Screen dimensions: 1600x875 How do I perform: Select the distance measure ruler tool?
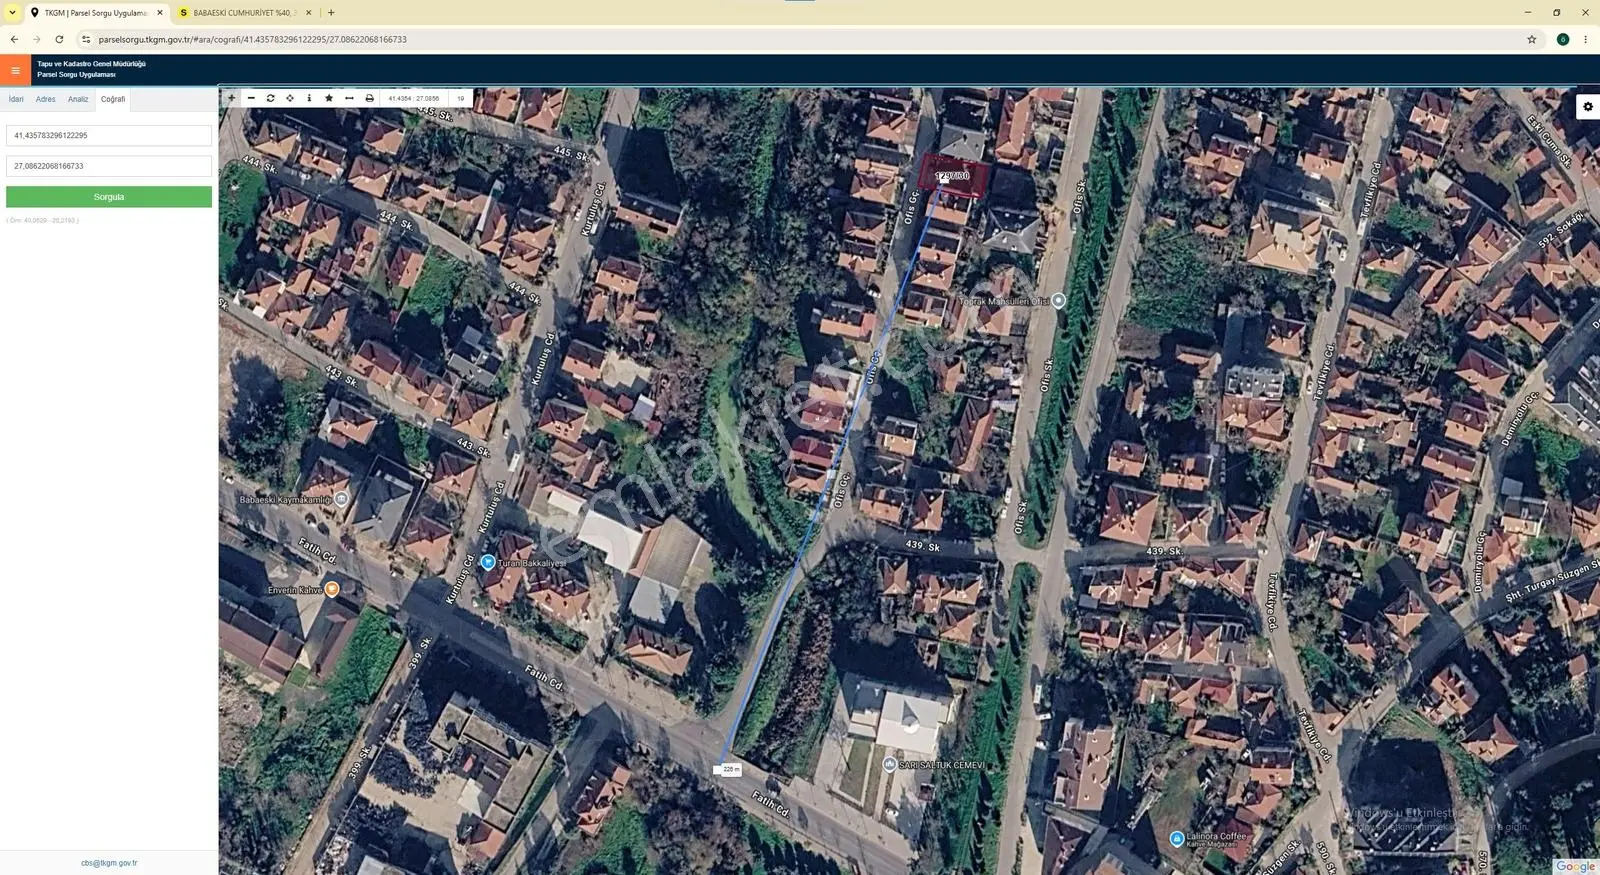pos(349,98)
